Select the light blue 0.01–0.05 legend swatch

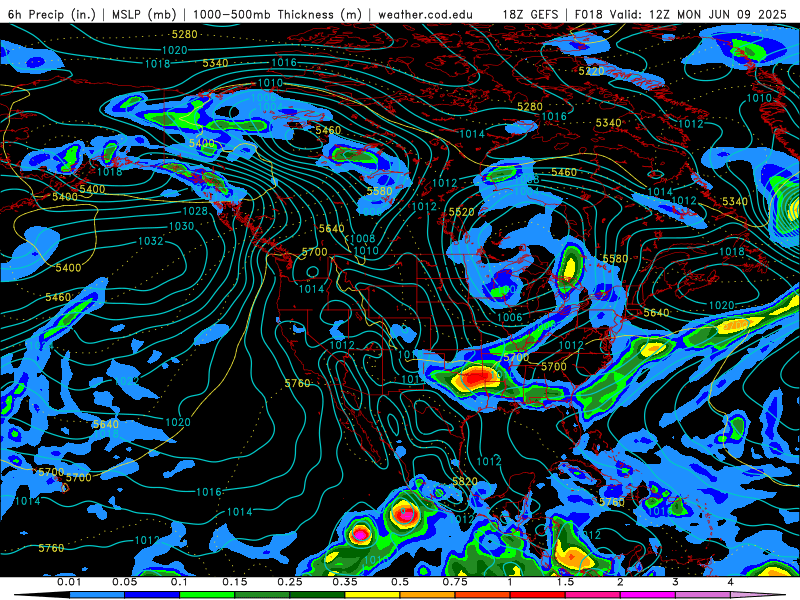(97, 595)
